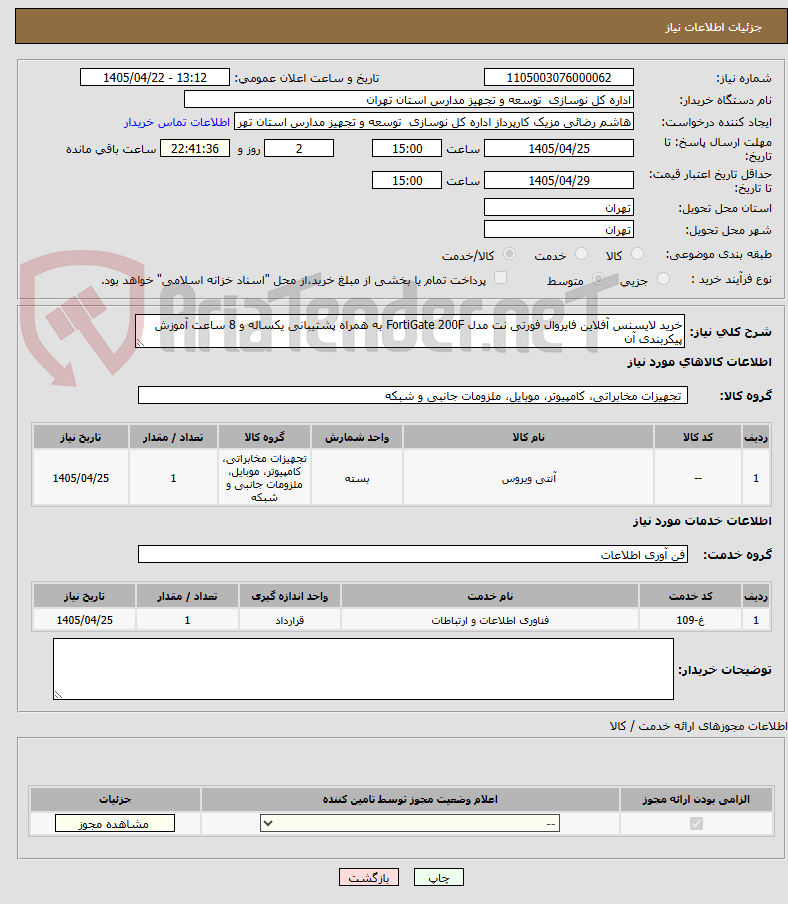The width and height of the screenshot is (788, 904).
Task: Click the remaining days field showing 2
Action: [x=299, y=149]
